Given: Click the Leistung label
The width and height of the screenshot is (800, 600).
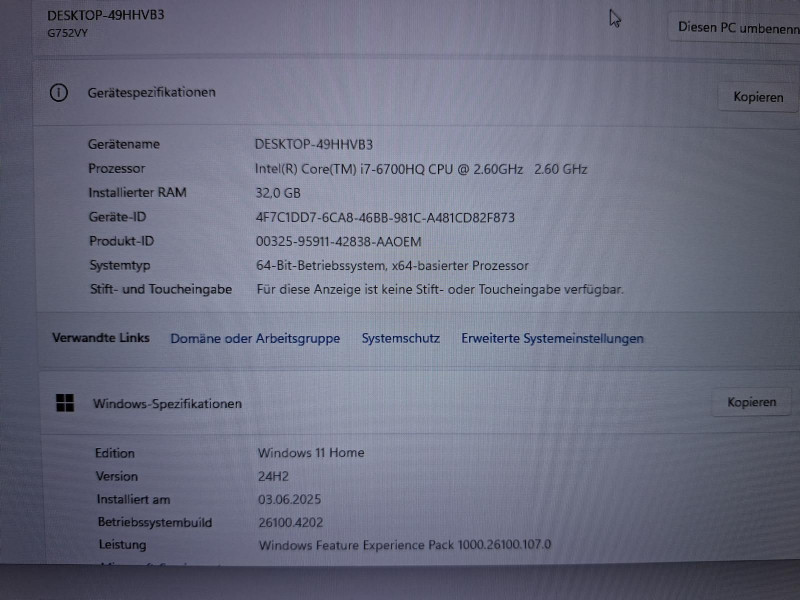Looking at the screenshot, I should [x=122, y=544].
